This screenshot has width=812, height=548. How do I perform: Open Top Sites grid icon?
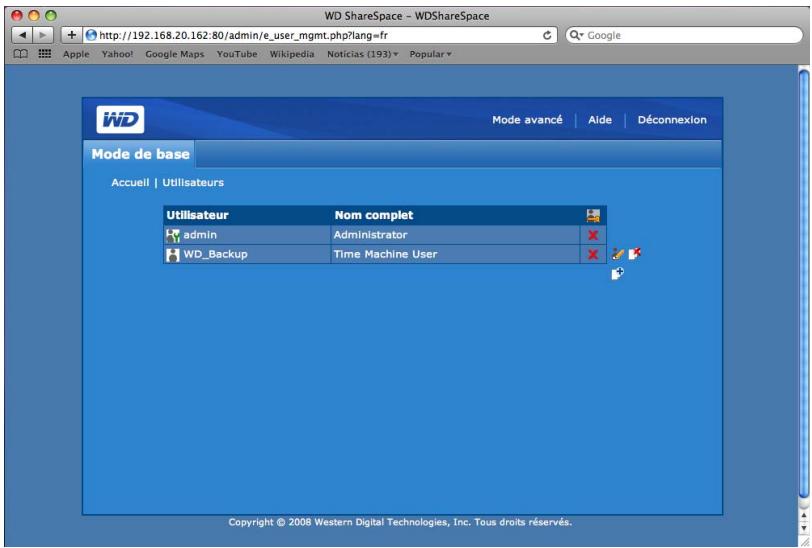pyautogui.click(x=45, y=53)
